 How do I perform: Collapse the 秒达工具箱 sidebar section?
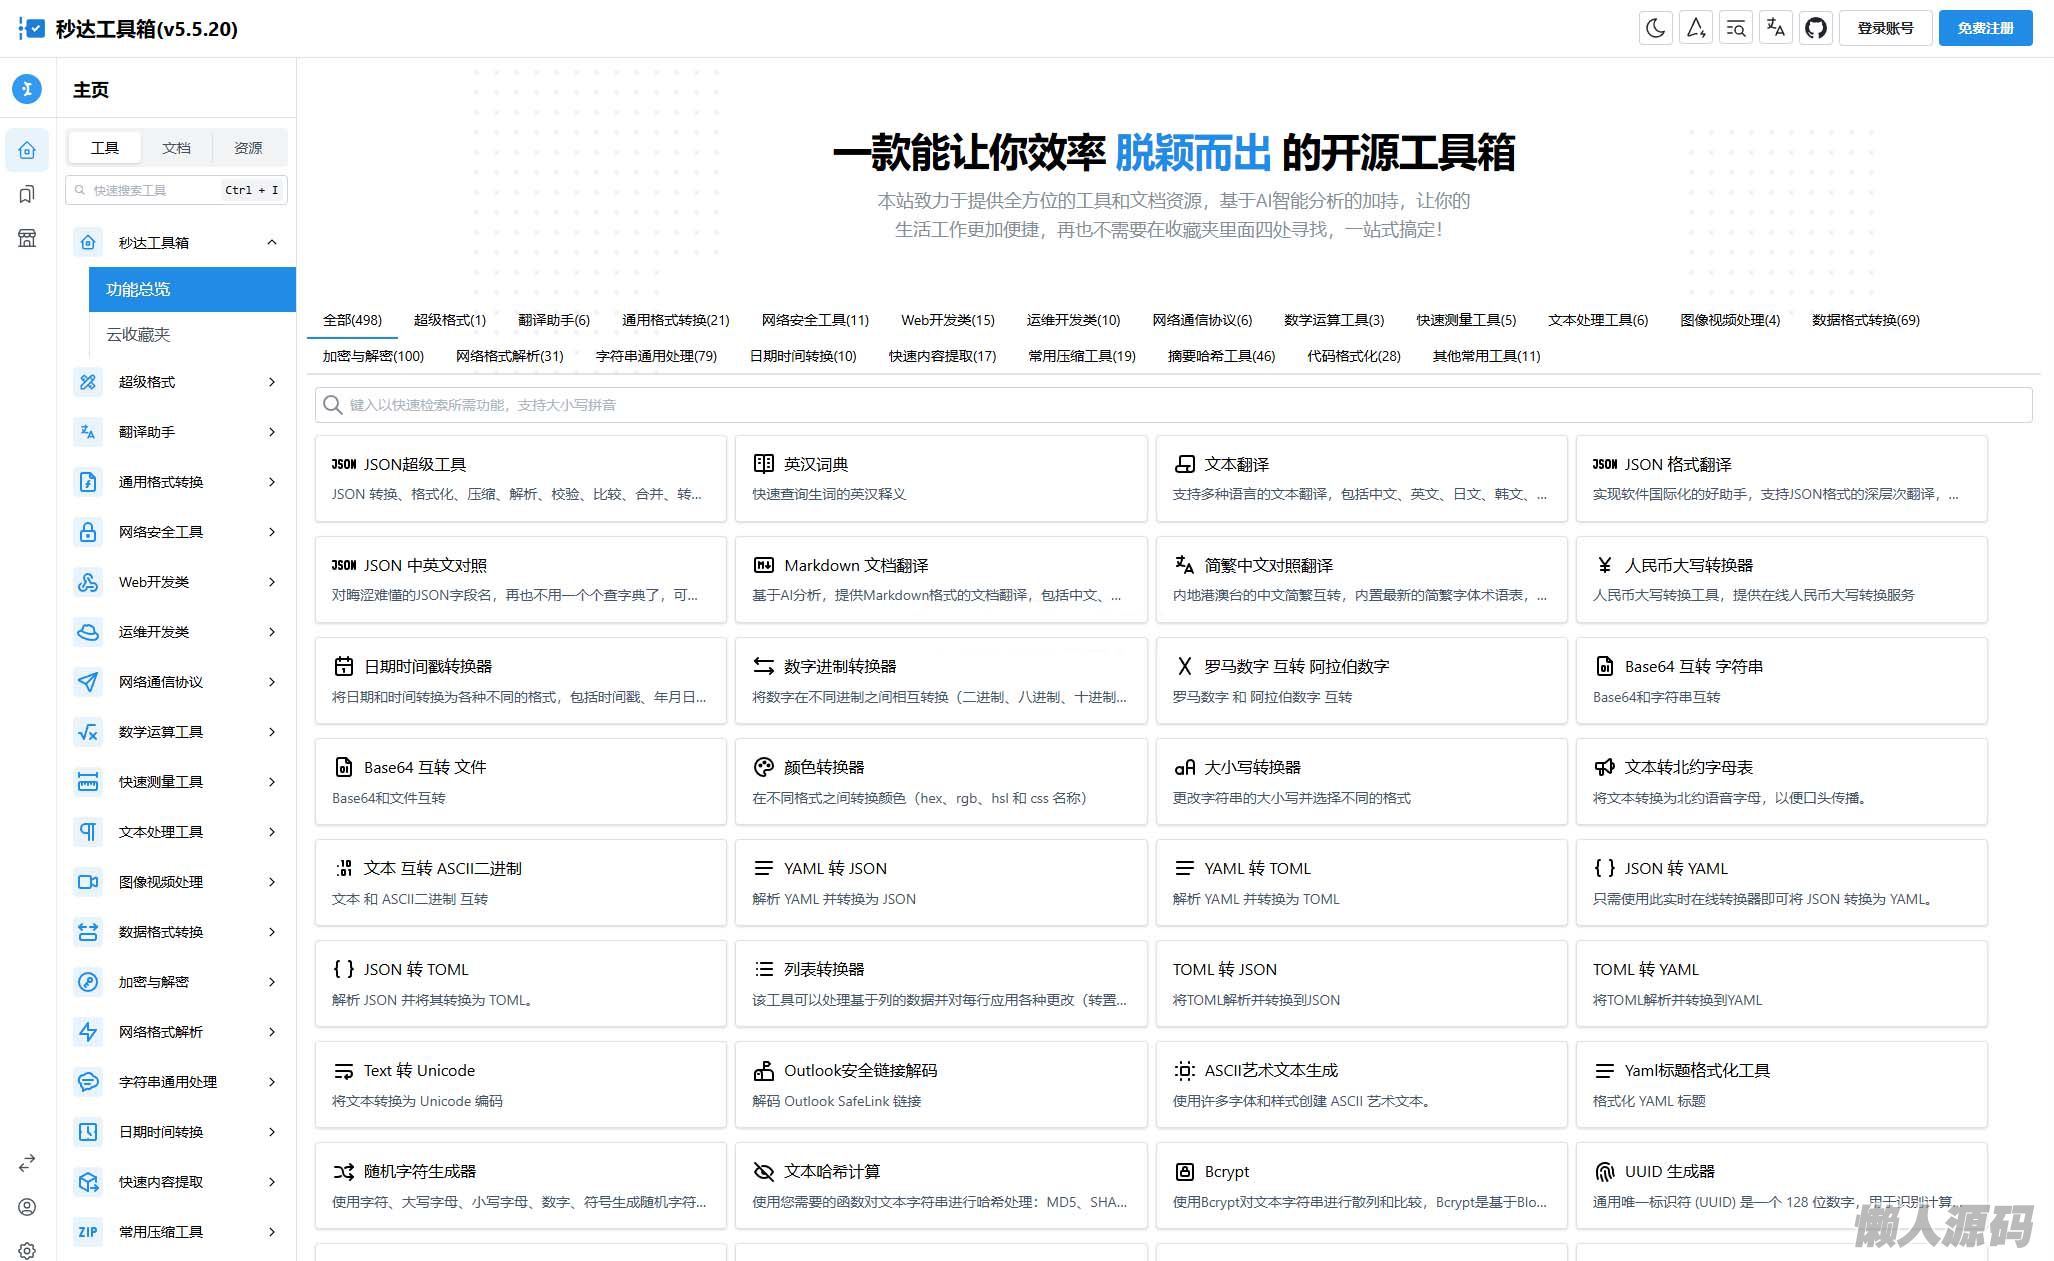pyautogui.click(x=272, y=242)
